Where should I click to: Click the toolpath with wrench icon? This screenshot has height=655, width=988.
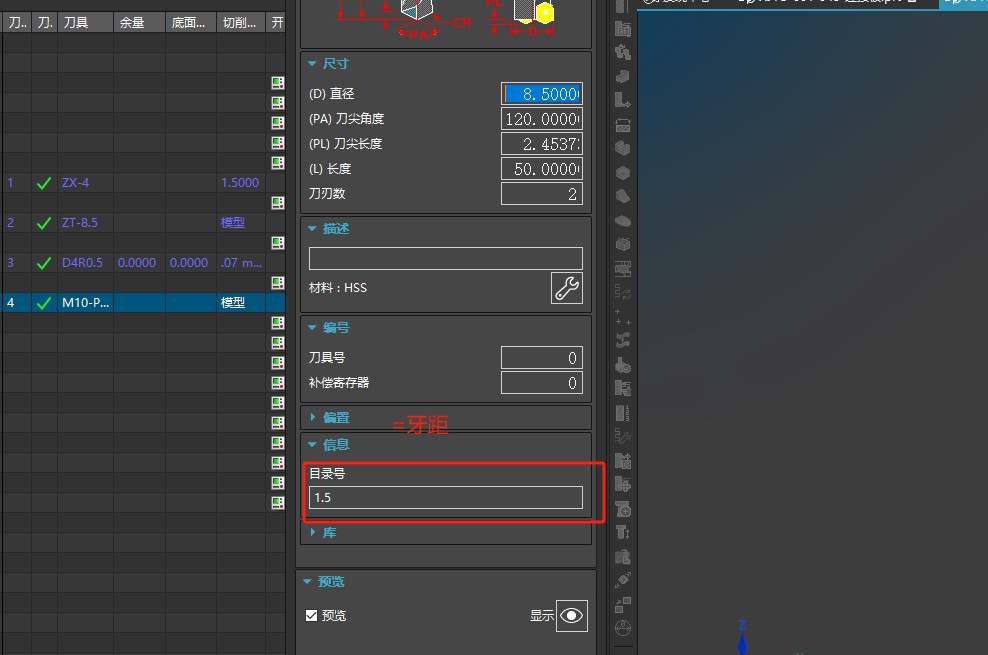(x=623, y=436)
